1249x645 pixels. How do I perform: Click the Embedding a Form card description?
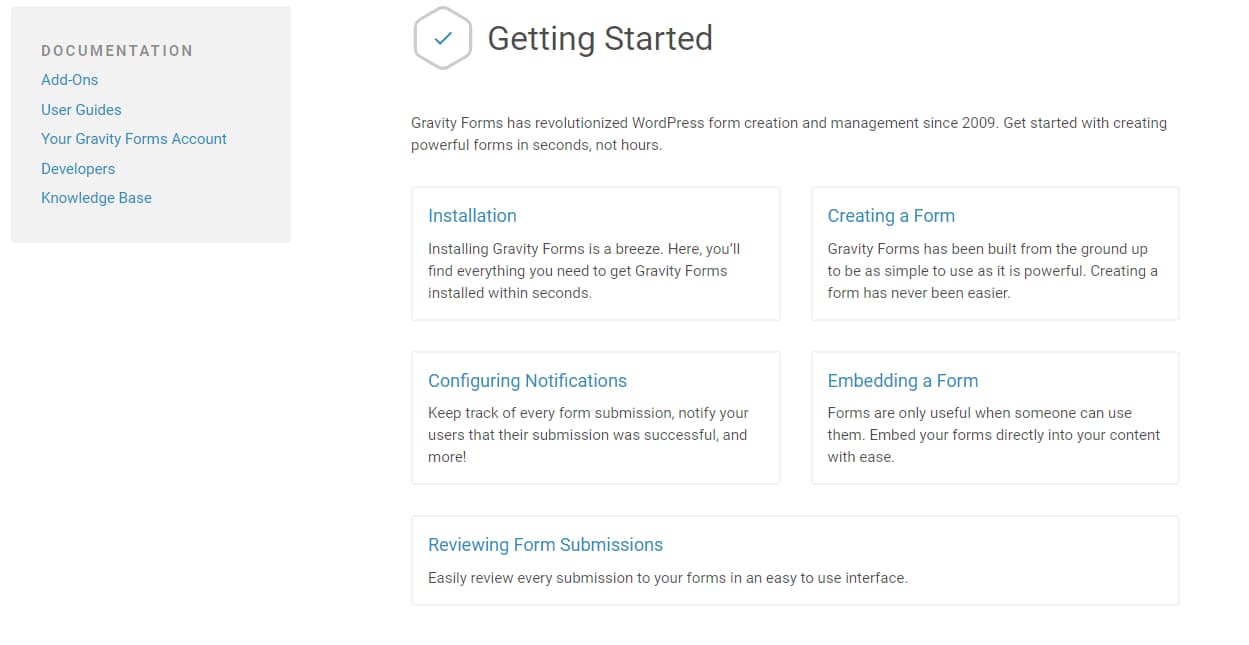click(994, 434)
